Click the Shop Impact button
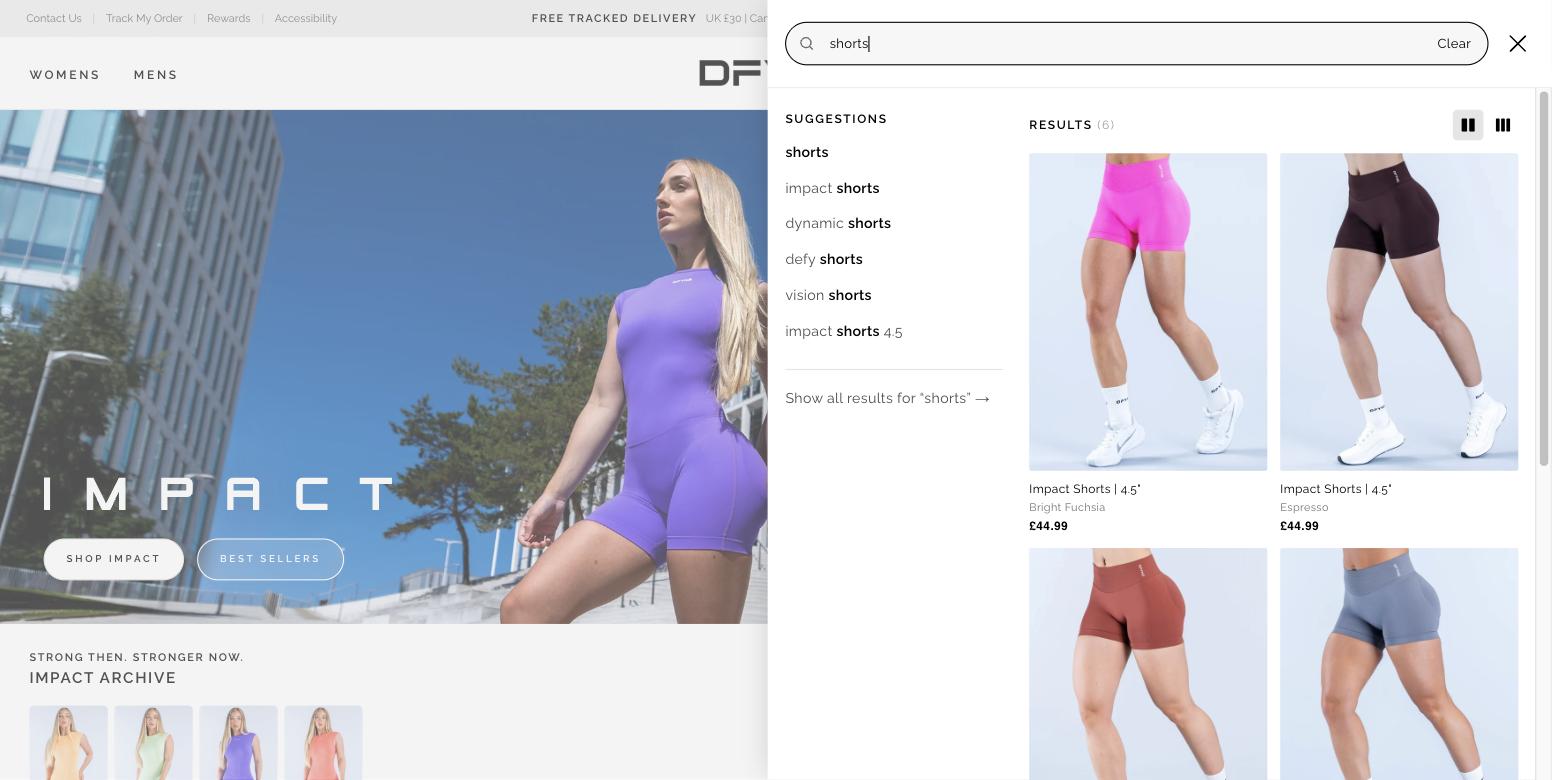 [113, 559]
